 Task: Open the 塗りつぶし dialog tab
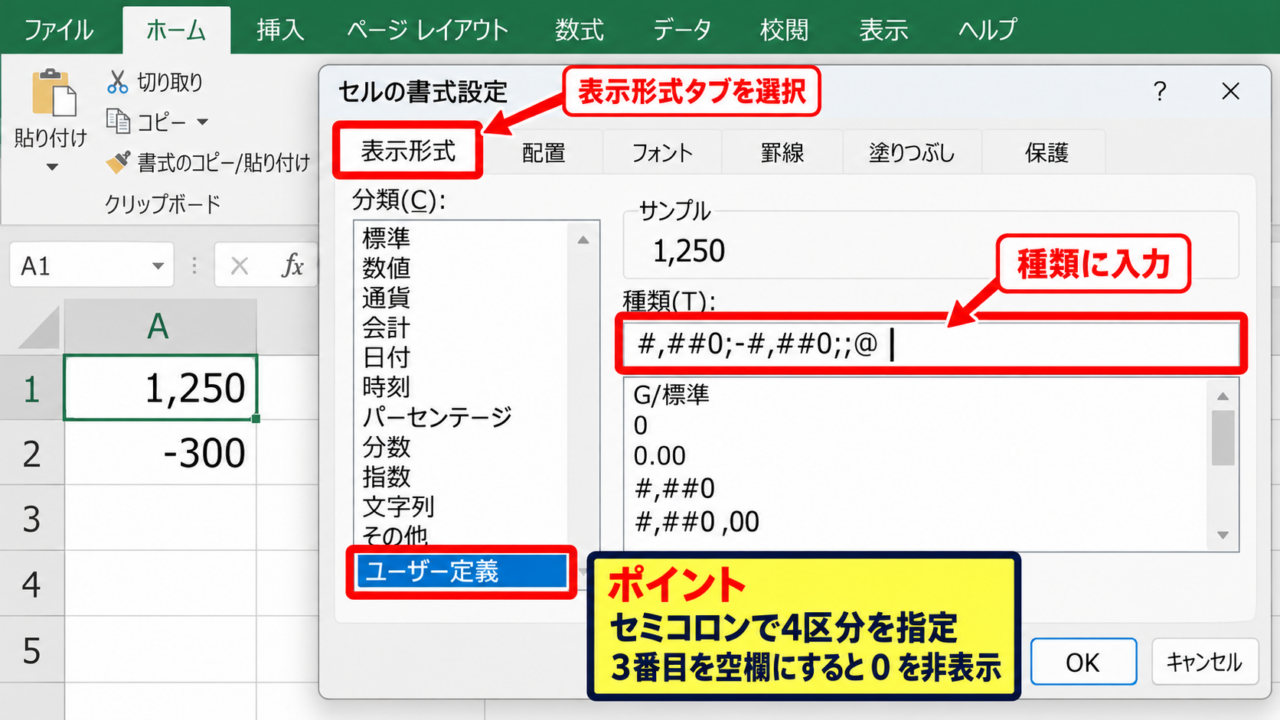912,153
